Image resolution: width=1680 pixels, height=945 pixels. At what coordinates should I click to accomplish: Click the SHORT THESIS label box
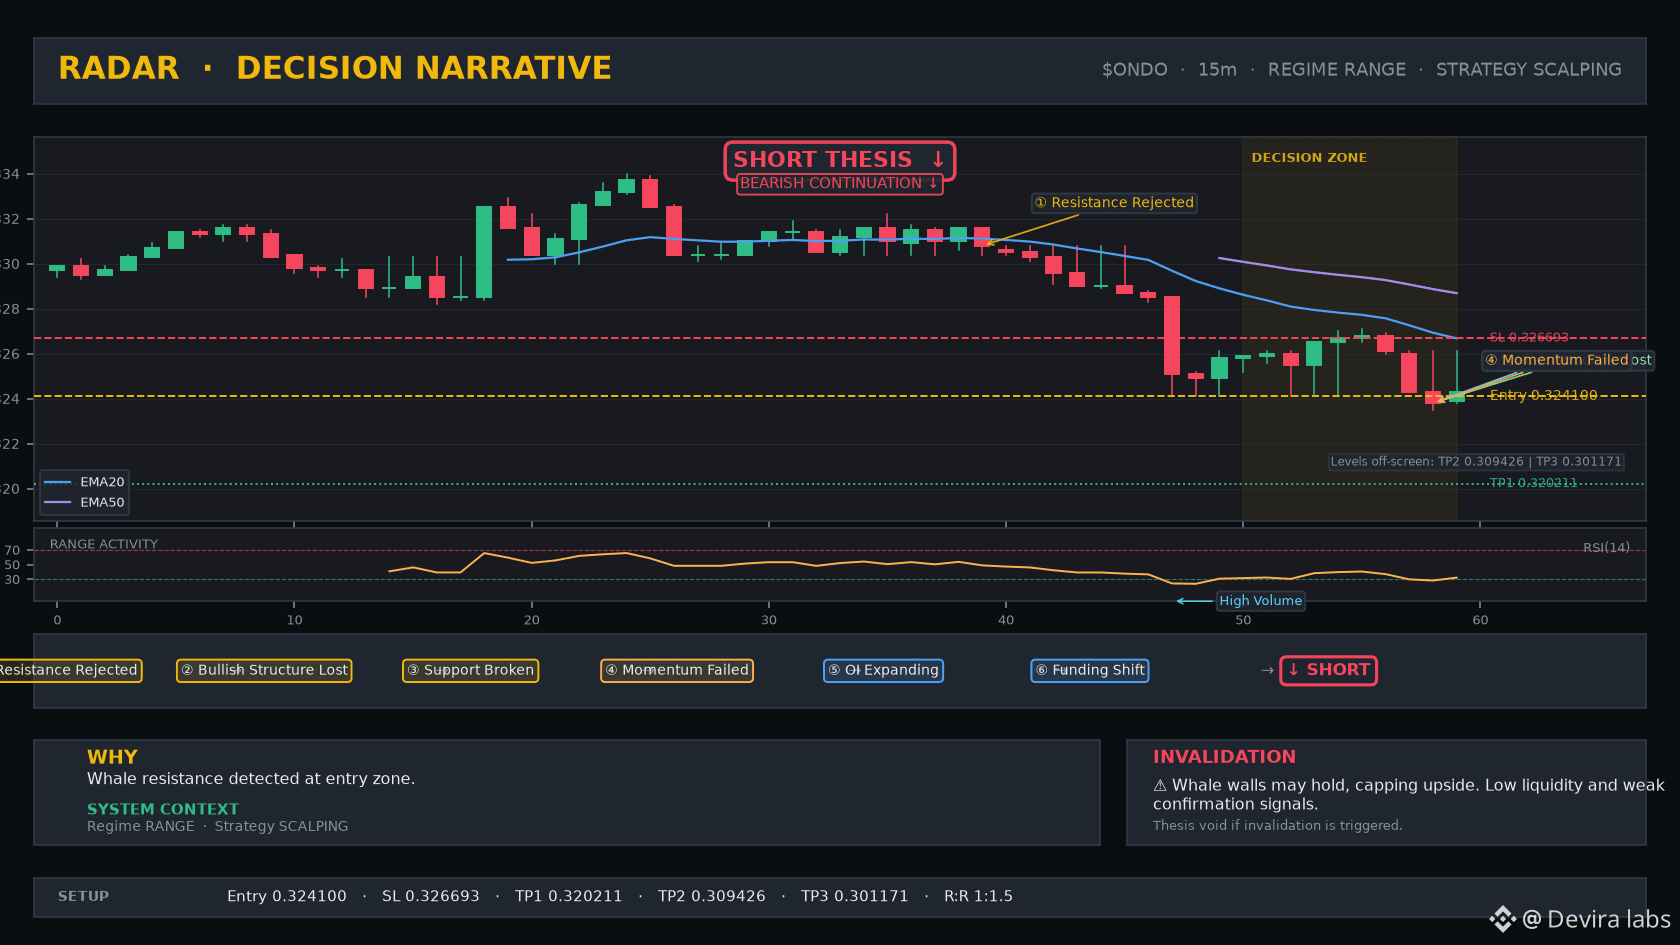[x=840, y=160]
